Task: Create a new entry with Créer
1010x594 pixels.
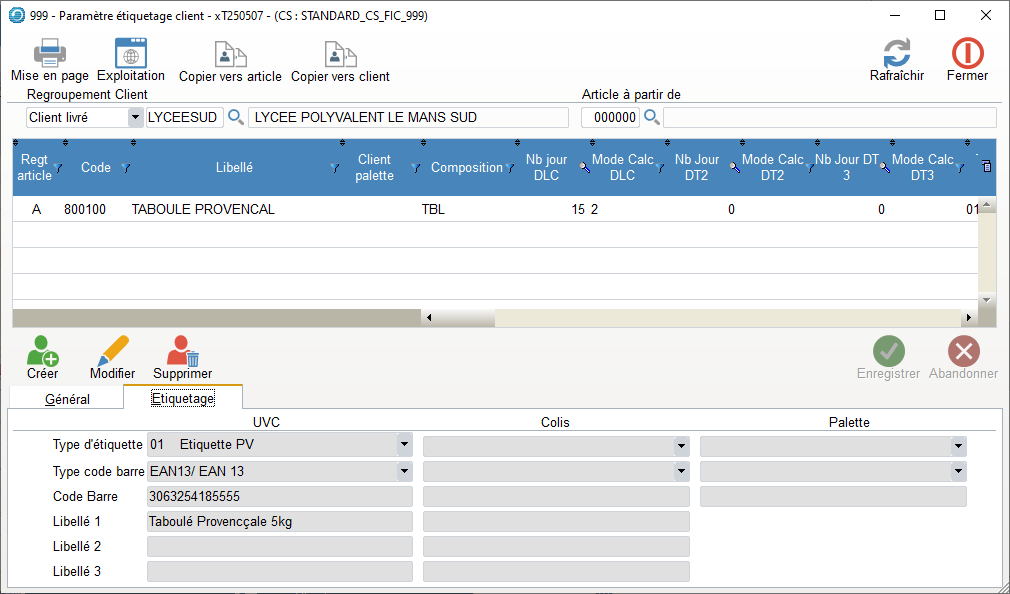Action: point(43,352)
